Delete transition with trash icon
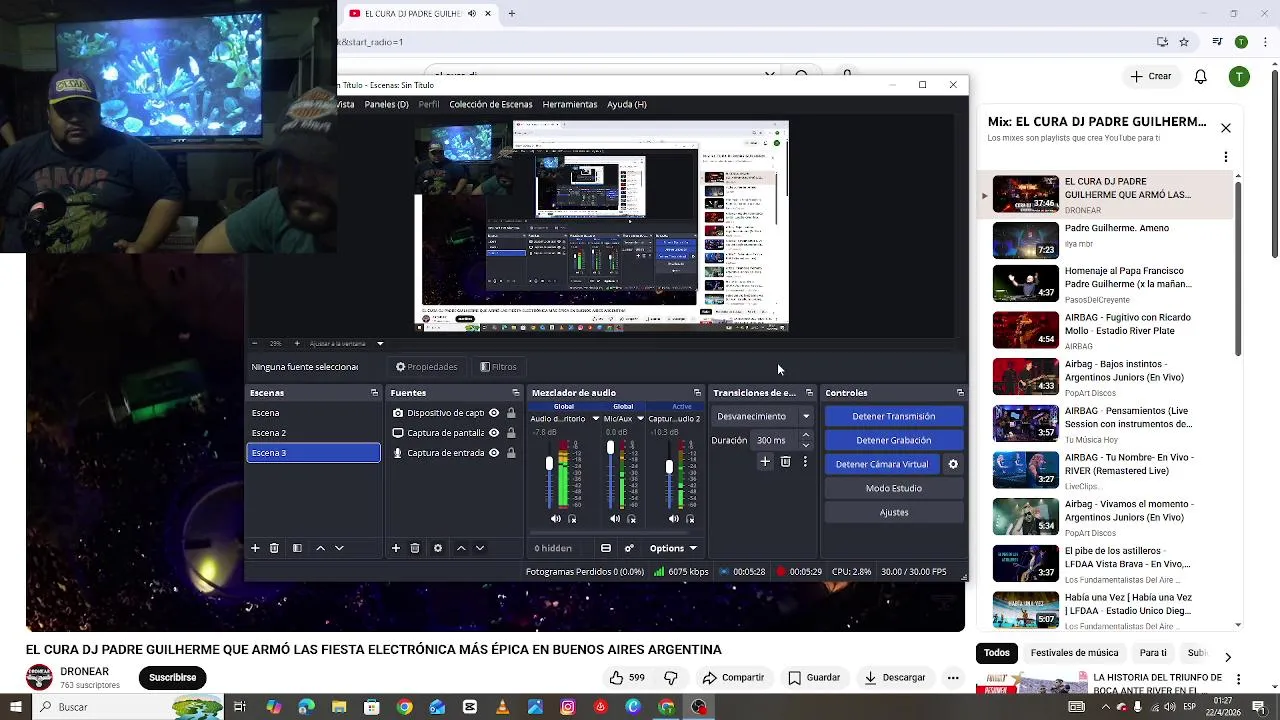This screenshot has height=720, width=1280. coord(785,462)
